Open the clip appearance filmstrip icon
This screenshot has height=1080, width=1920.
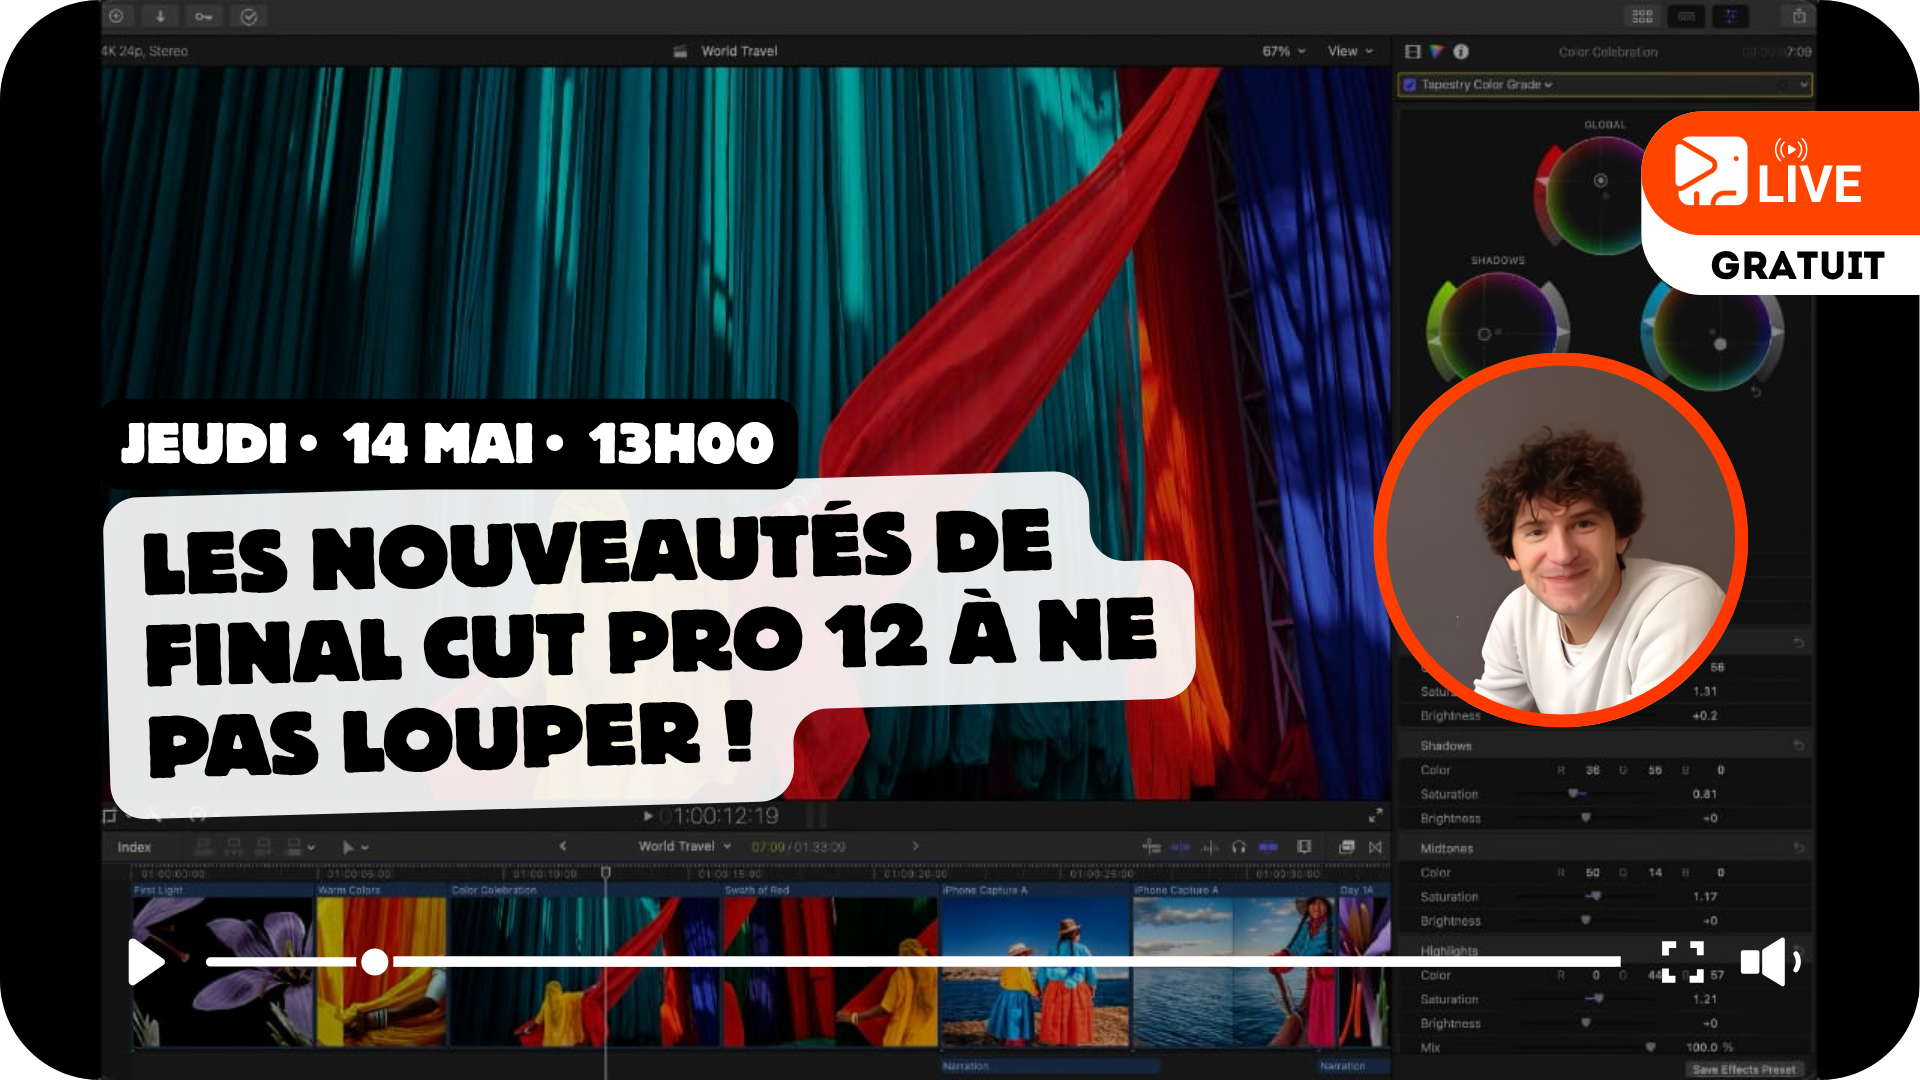1304,847
